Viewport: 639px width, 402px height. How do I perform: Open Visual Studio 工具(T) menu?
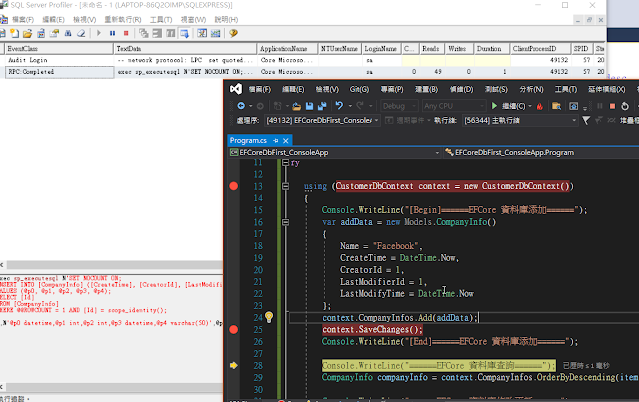coord(566,89)
